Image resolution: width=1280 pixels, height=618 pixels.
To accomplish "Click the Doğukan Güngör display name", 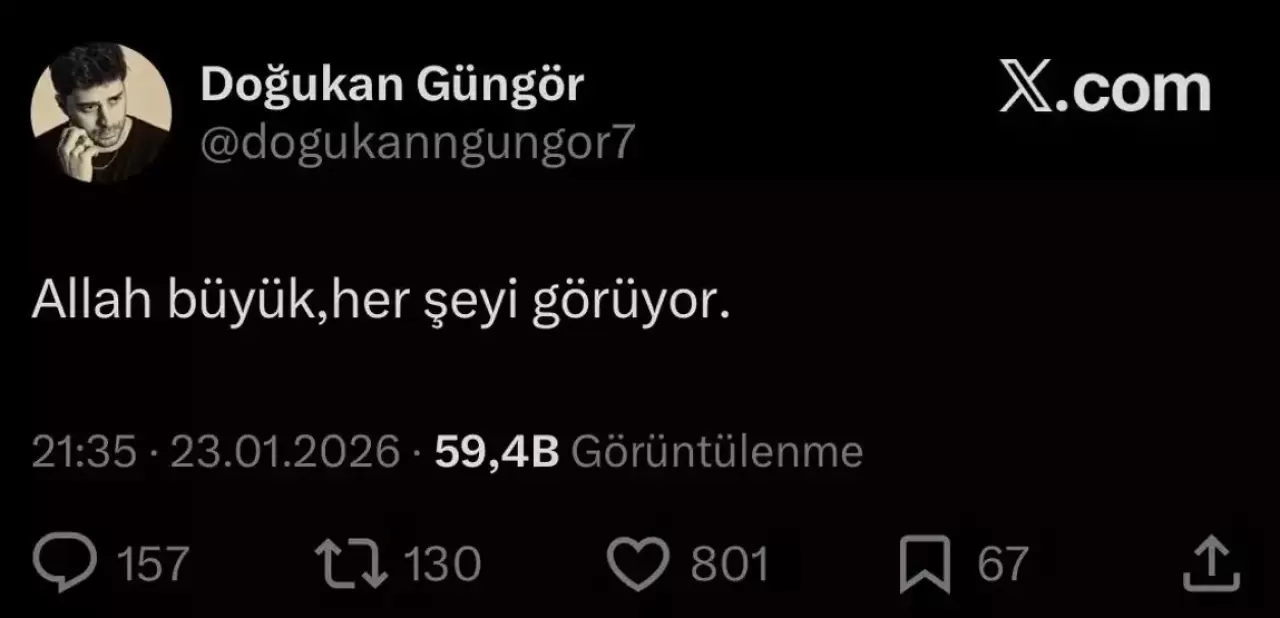I will pos(391,87).
